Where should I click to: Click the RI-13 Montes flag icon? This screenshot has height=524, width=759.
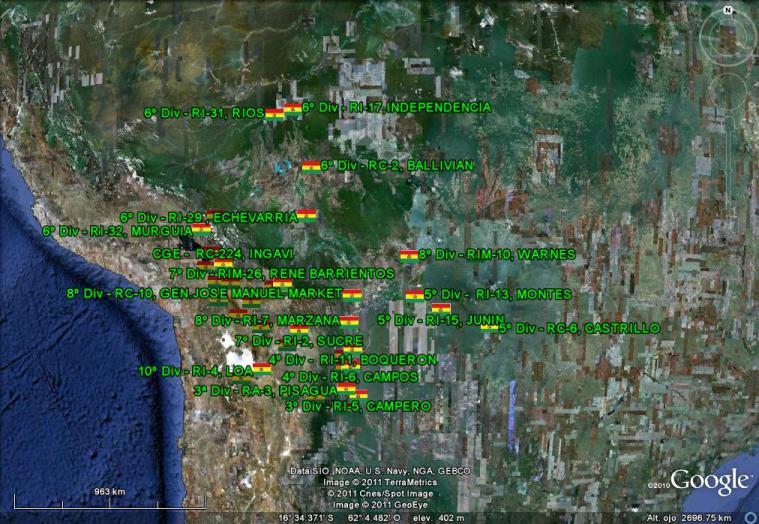(414, 295)
